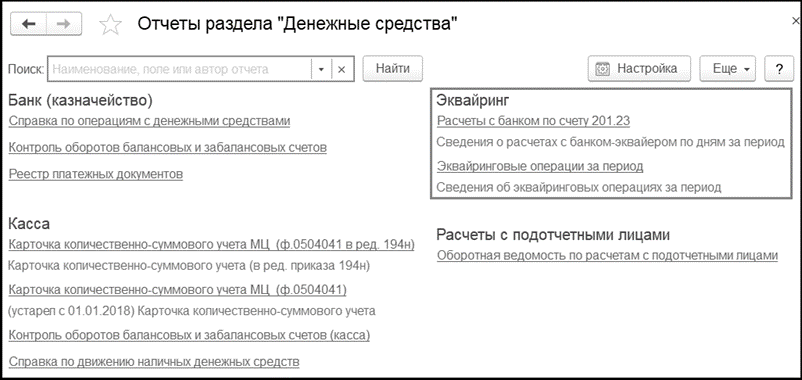Open Расчеты с банком по счету 201.23

[533, 121]
